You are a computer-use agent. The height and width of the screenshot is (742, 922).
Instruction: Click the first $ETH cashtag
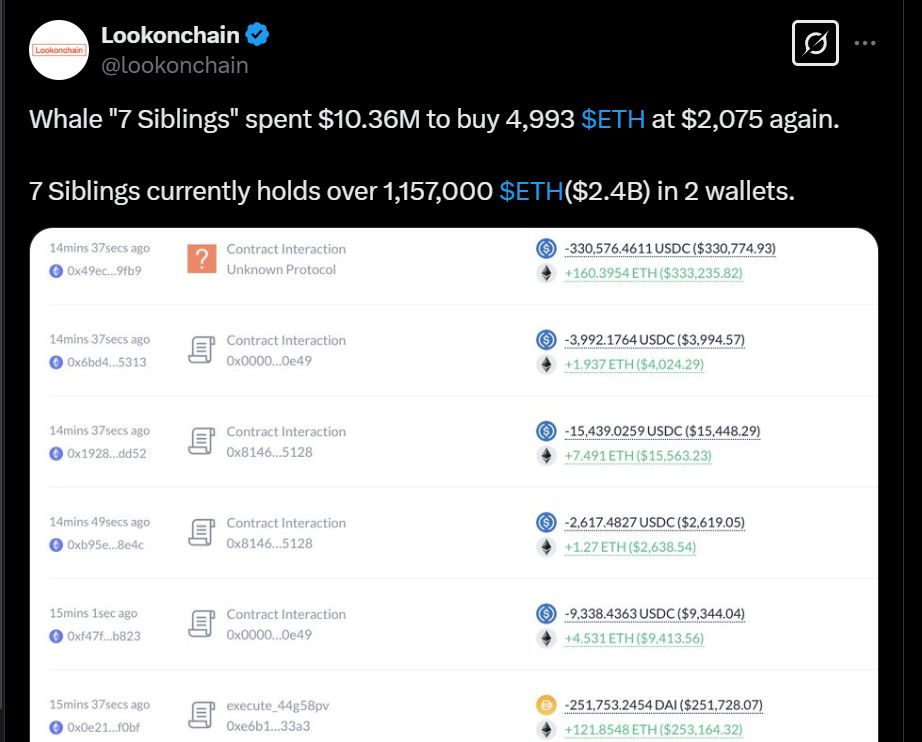coord(613,119)
